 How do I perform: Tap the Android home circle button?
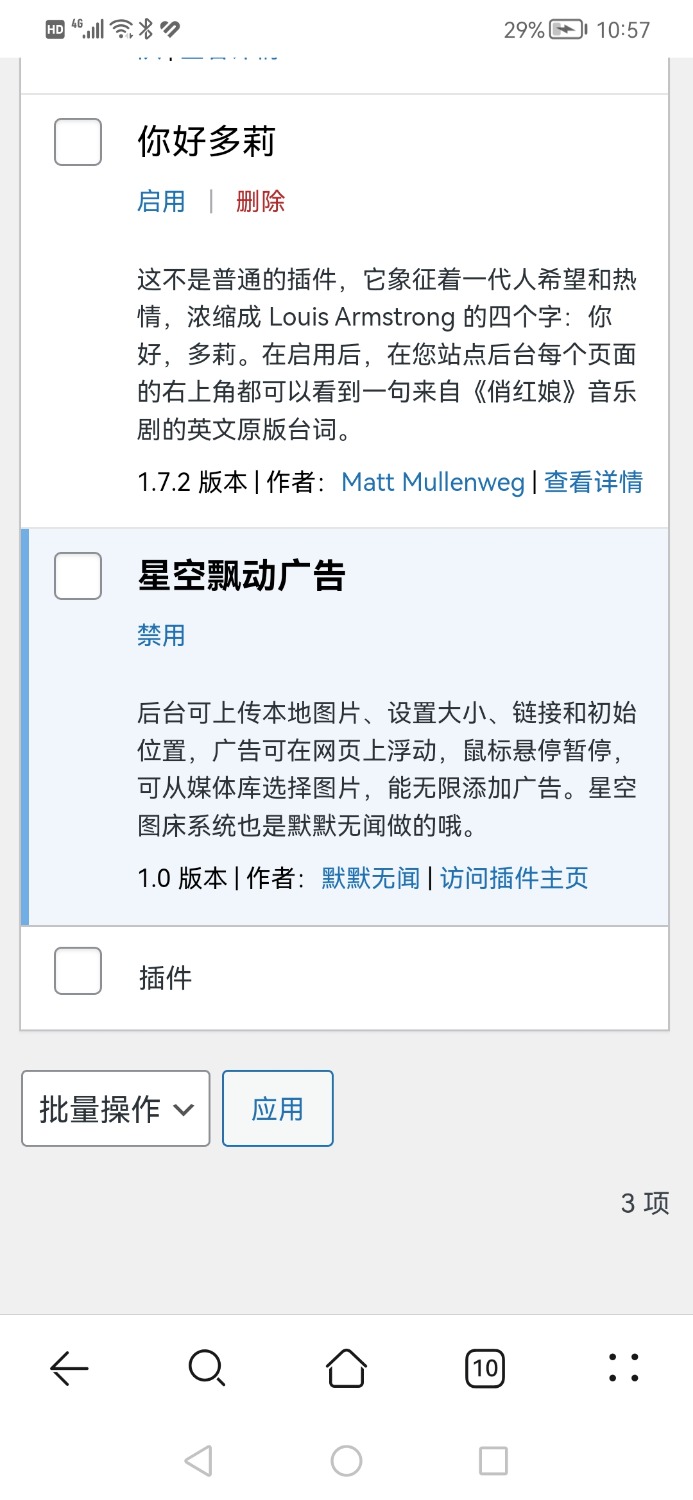tap(346, 1460)
